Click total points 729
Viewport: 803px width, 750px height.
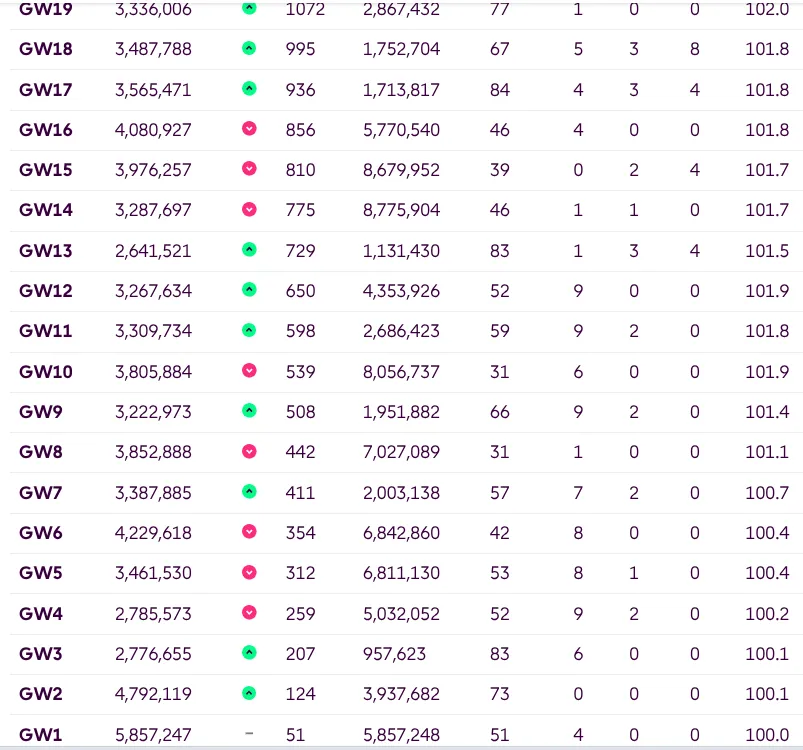tap(301, 251)
